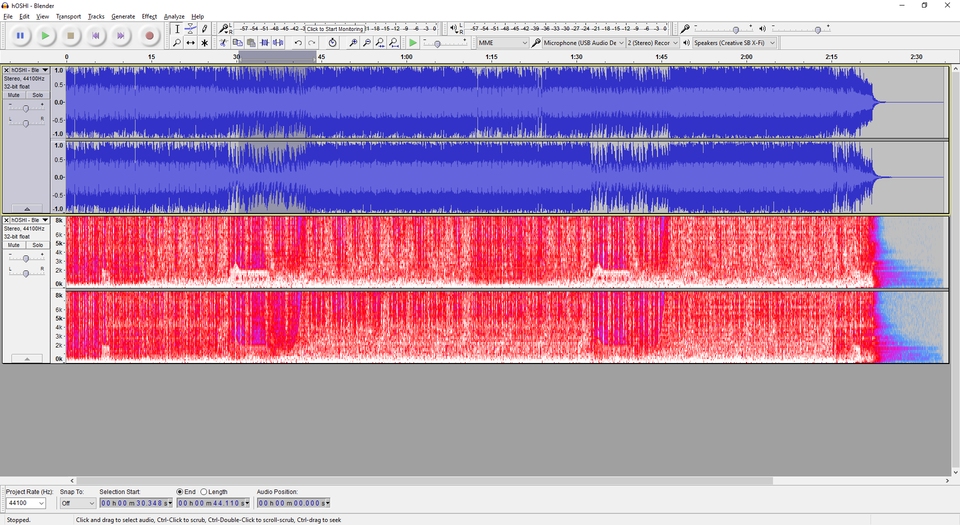Select the Envelope tool
960x525 pixels.
tap(190, 29)
